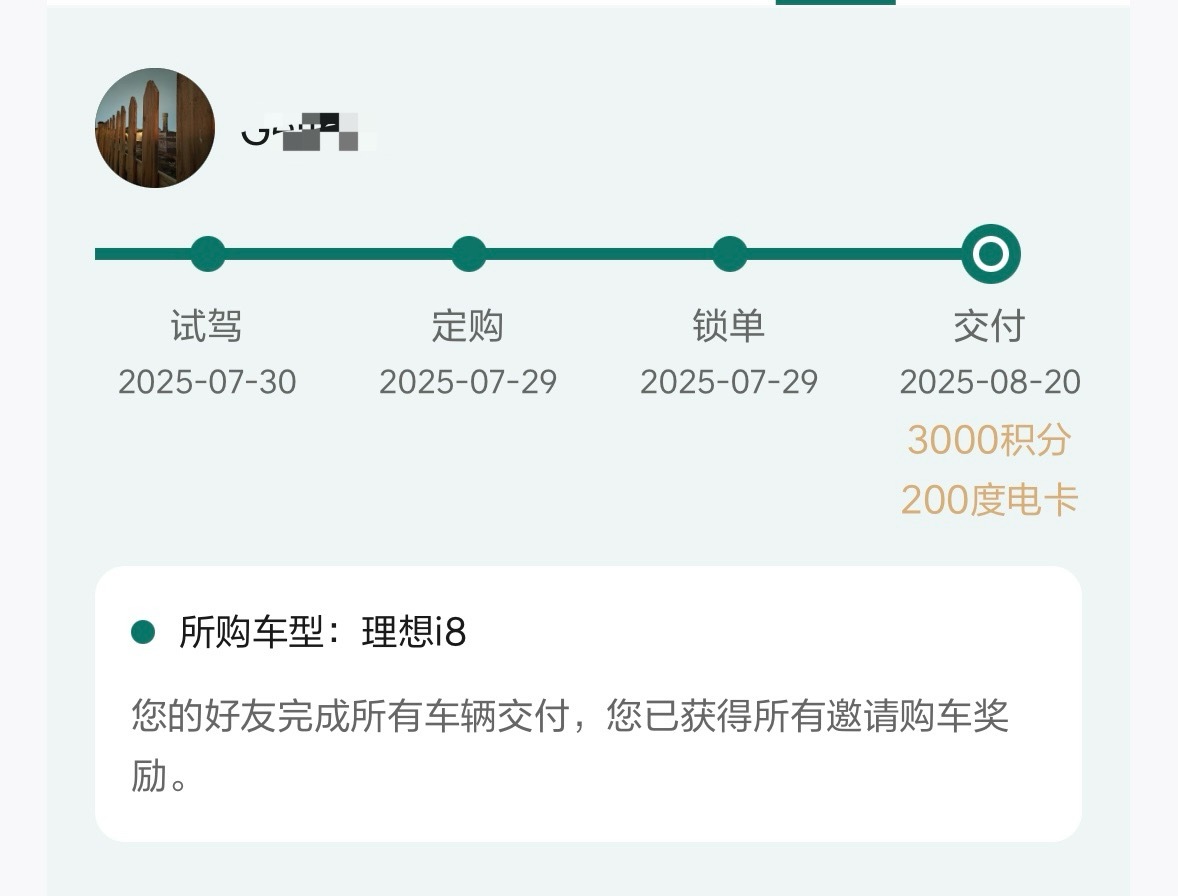The image size is (1178, 896).
Task: Tap the 200度电卡 reward text
Action: point(989,500)
